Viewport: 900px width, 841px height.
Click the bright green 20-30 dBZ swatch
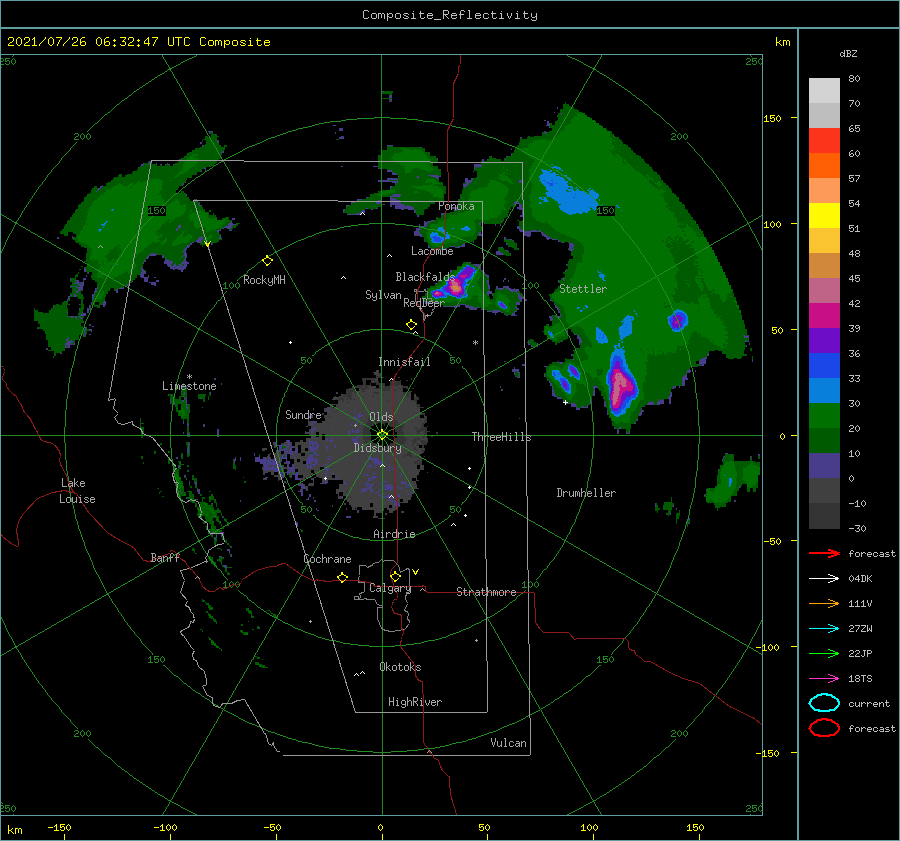click(x=824, y=416)
